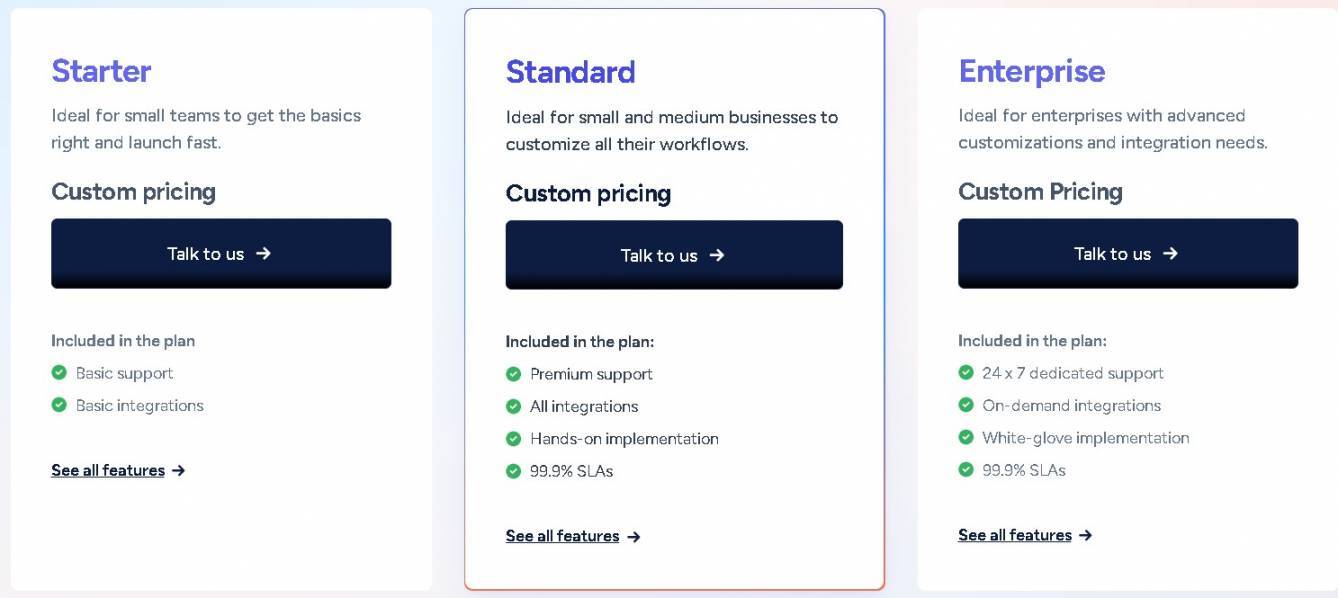Click Talk to us under Standard plan
1338x598 pixels.
[x=674, y=255]
